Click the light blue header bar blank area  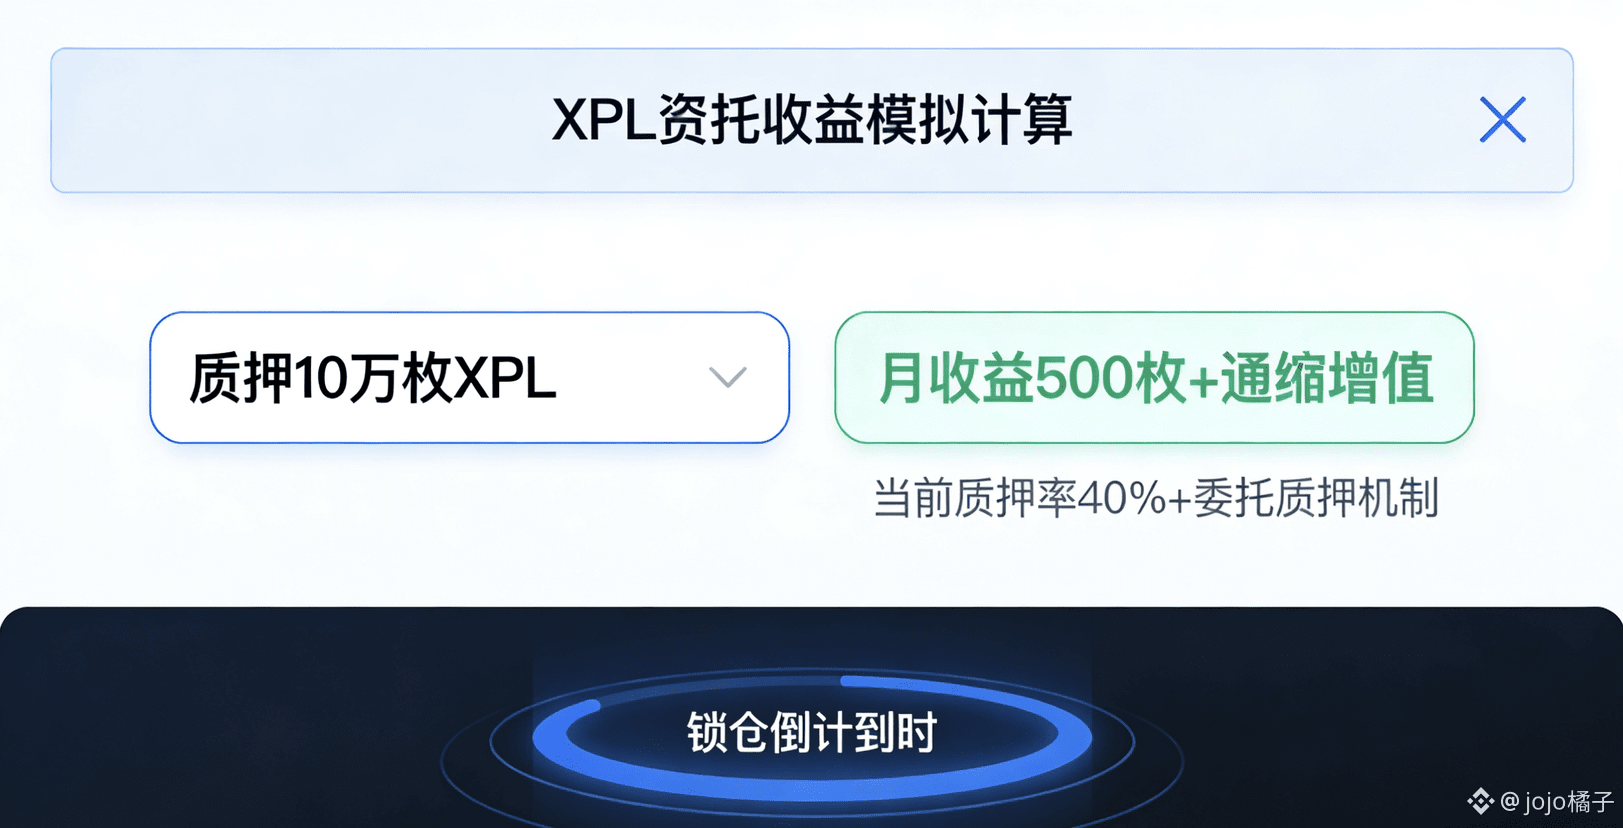[x=300, y=120]
